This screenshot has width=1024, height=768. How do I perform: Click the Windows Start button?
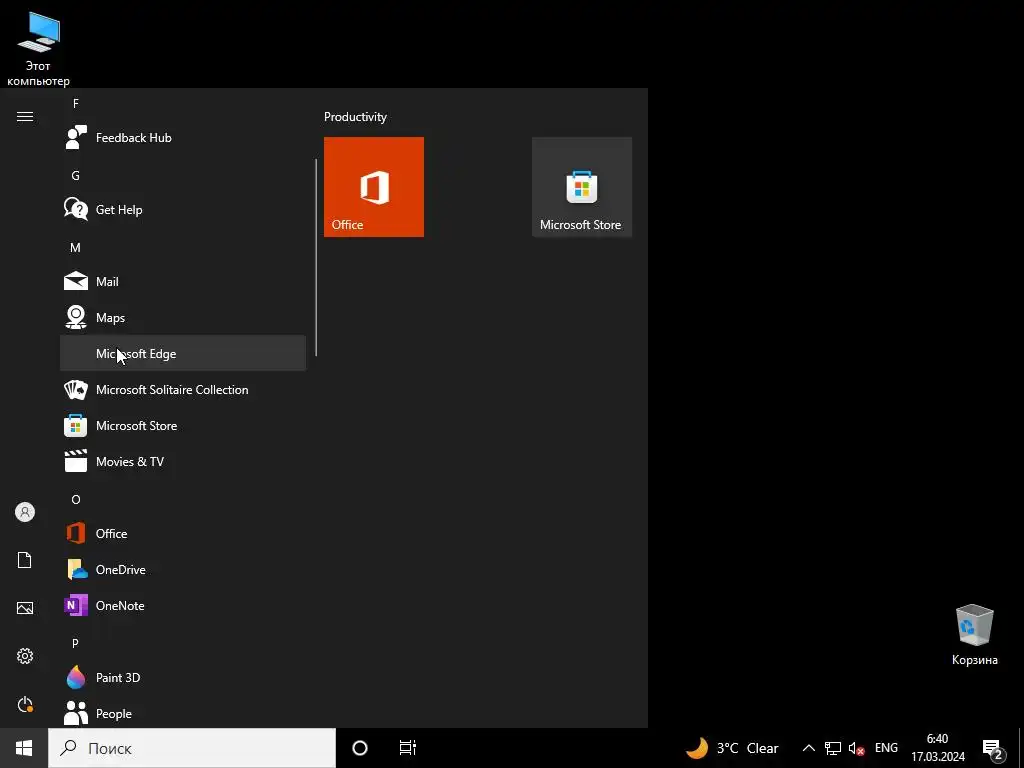[24, 748]
